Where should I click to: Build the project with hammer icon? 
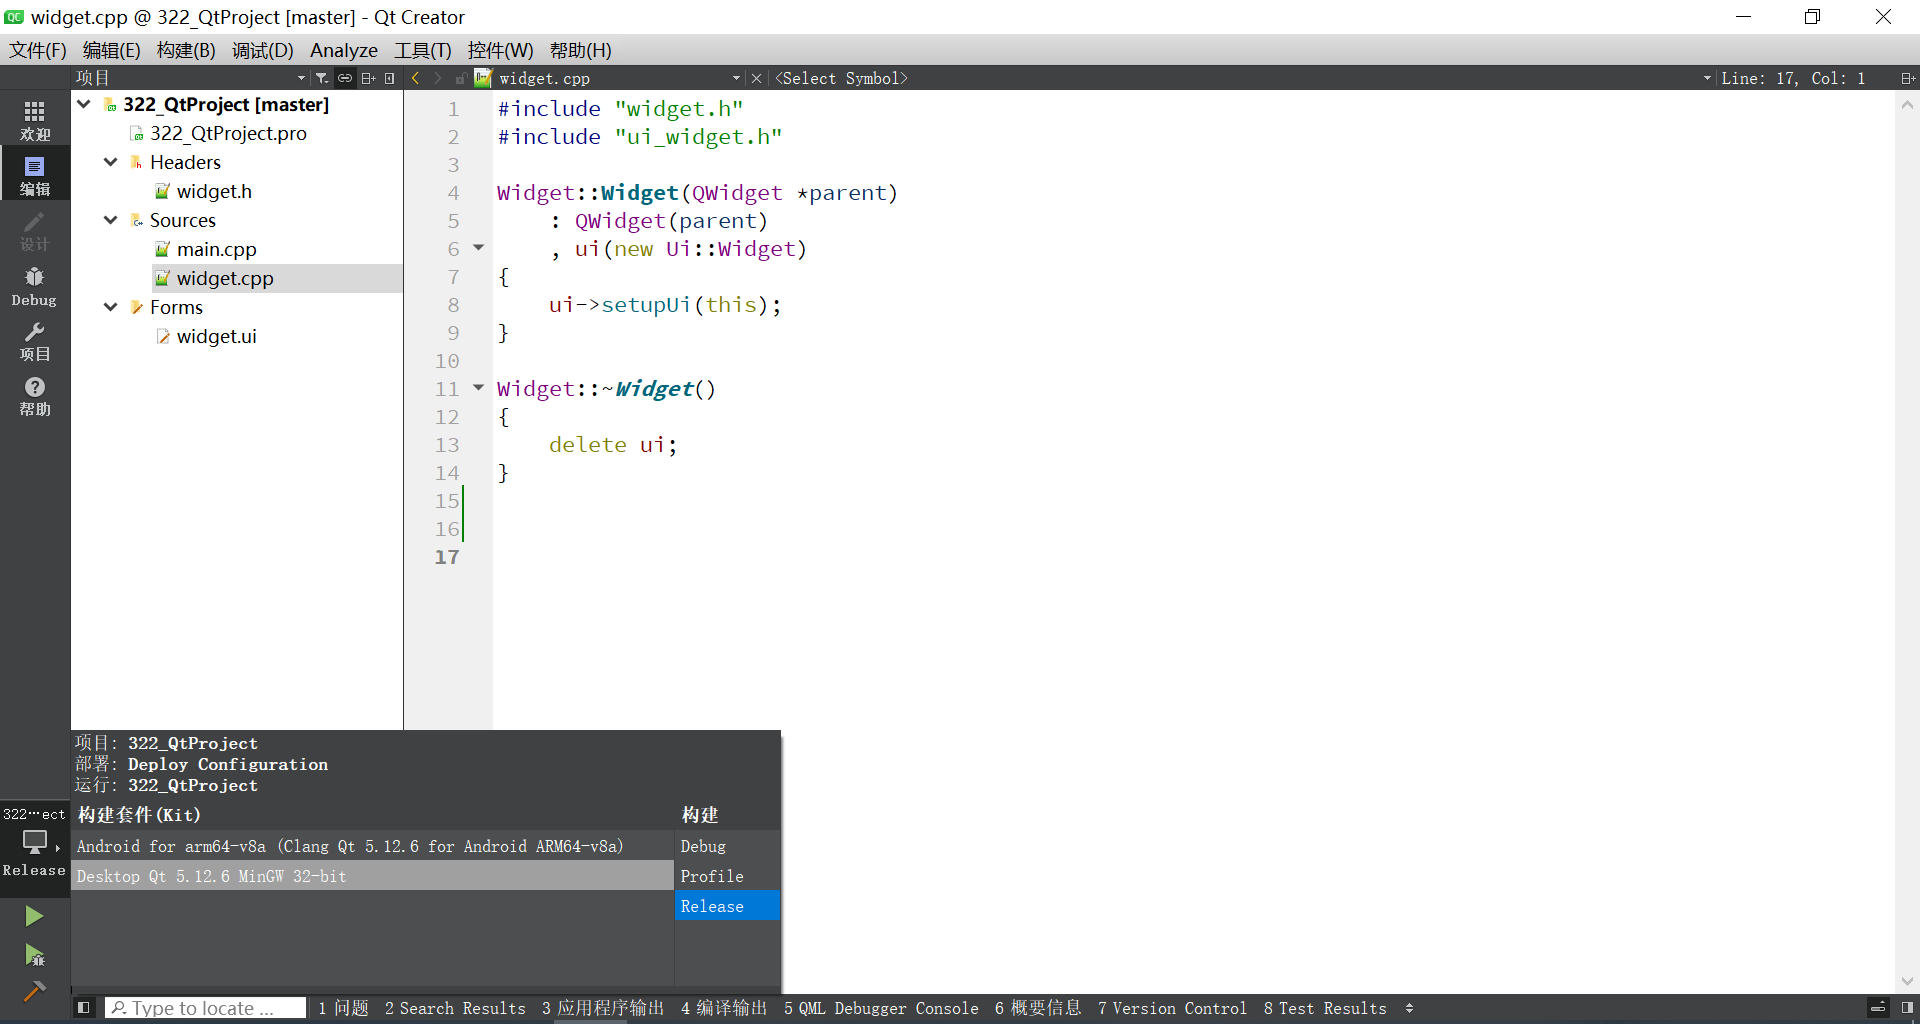pyautogui.click(x=34, y=991)
